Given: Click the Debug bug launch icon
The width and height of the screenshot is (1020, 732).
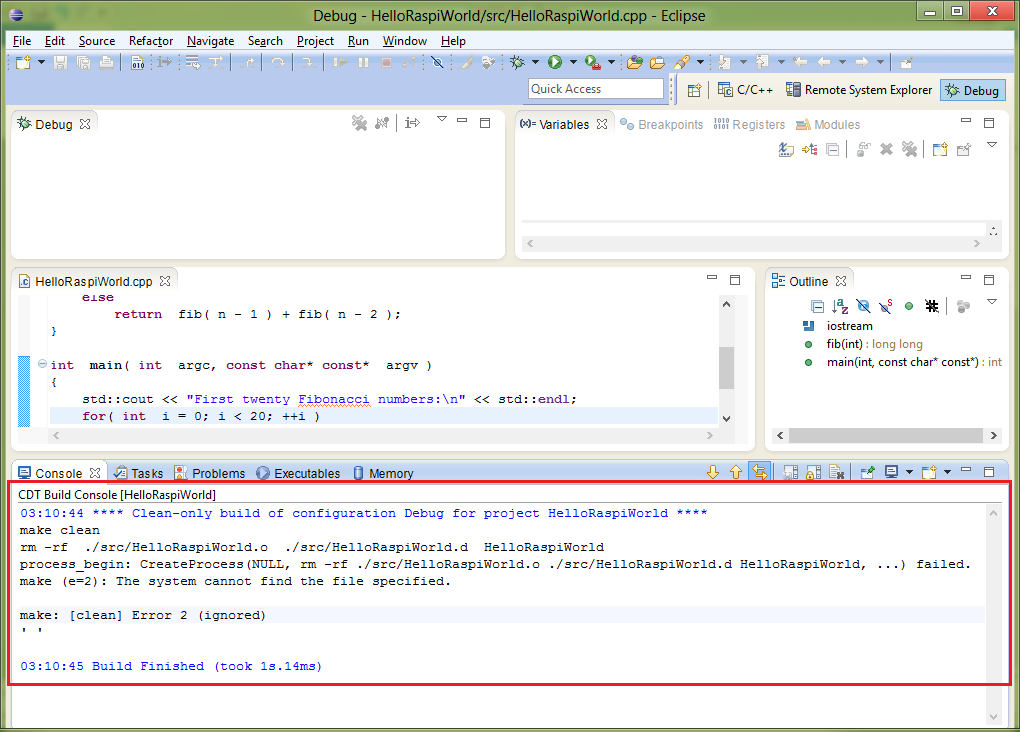Looking at the screenshot, I should point(517,62).
